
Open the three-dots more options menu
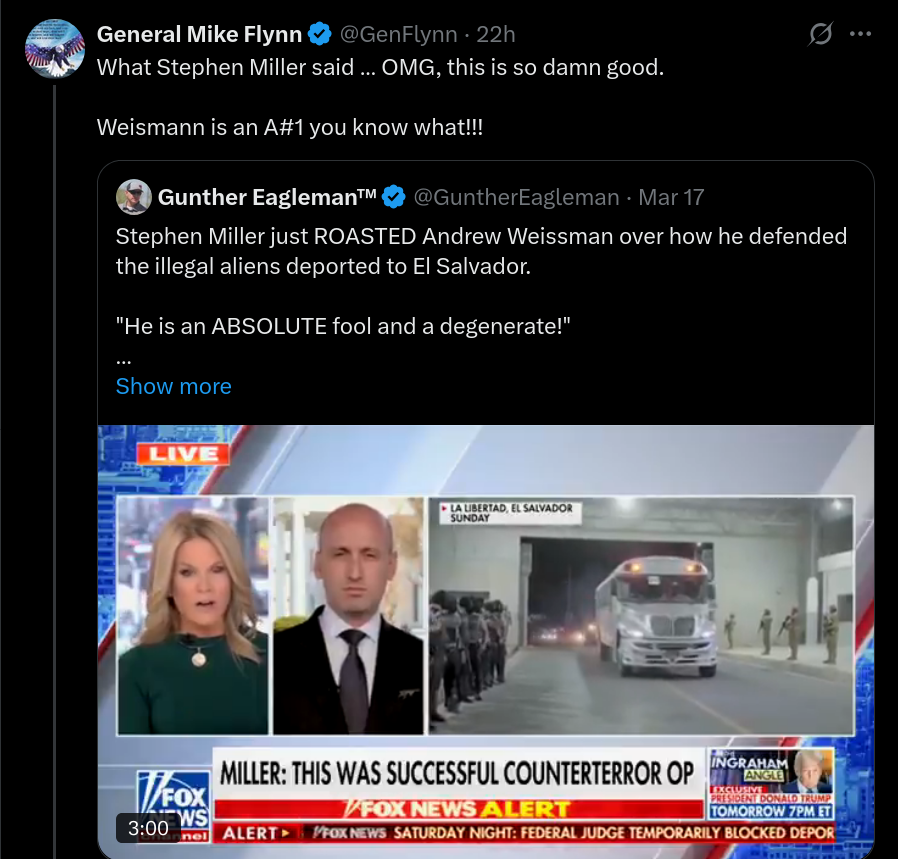[x=860, y=34]
